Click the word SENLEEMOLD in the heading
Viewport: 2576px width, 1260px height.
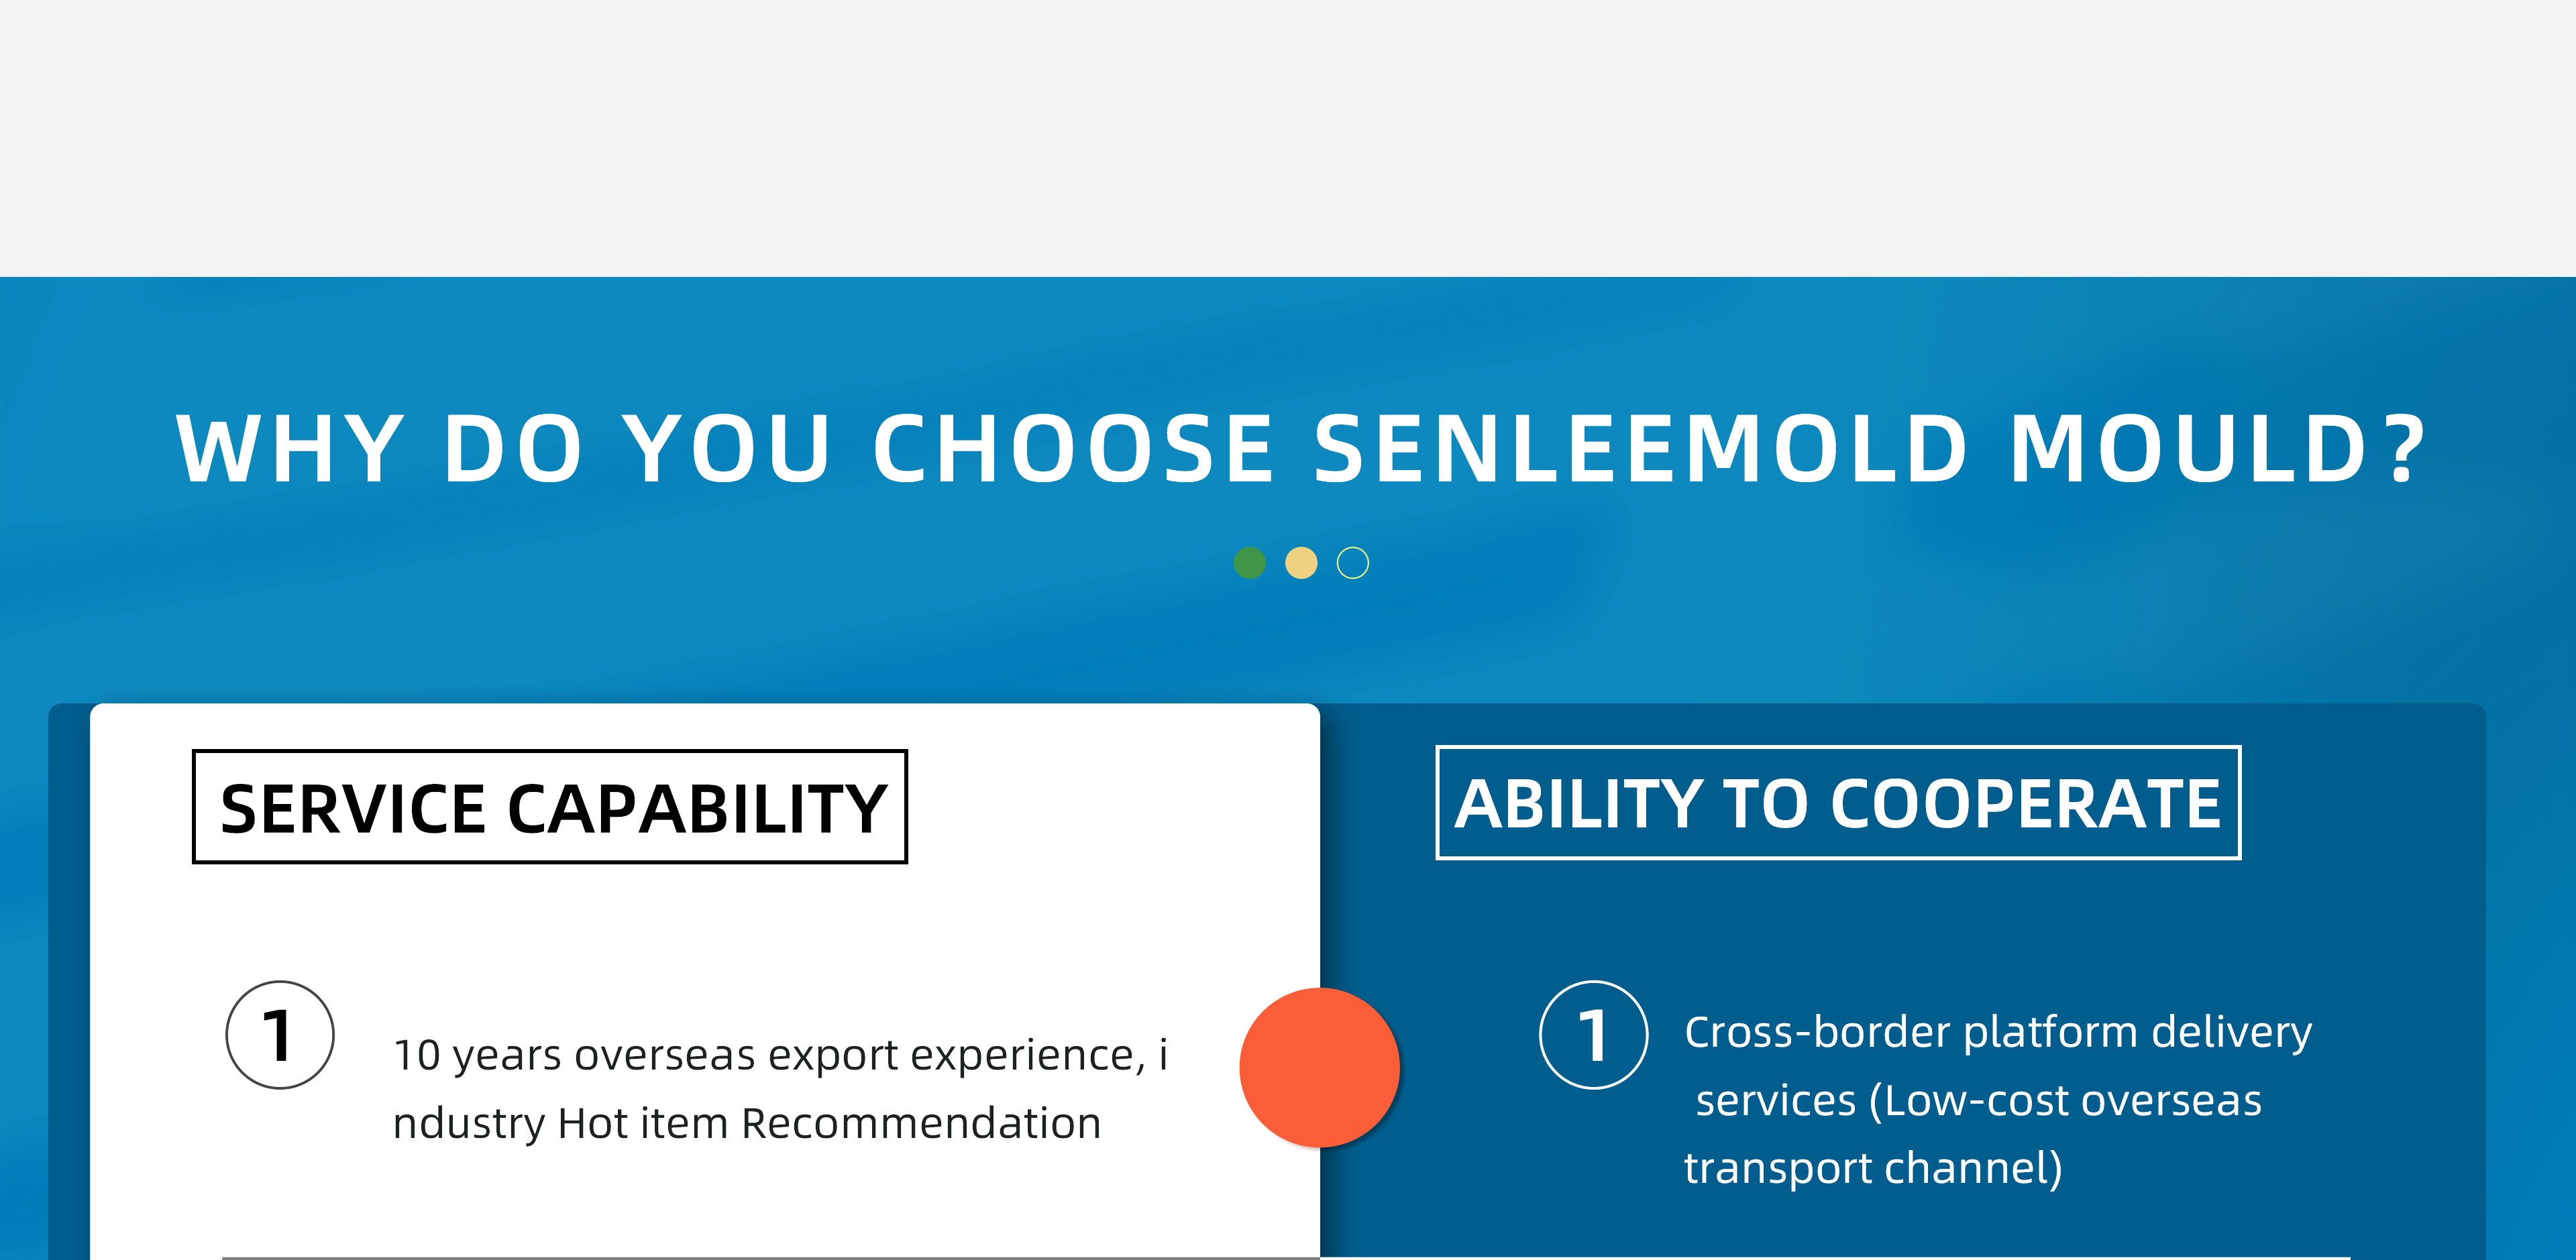click(1640, 449)
